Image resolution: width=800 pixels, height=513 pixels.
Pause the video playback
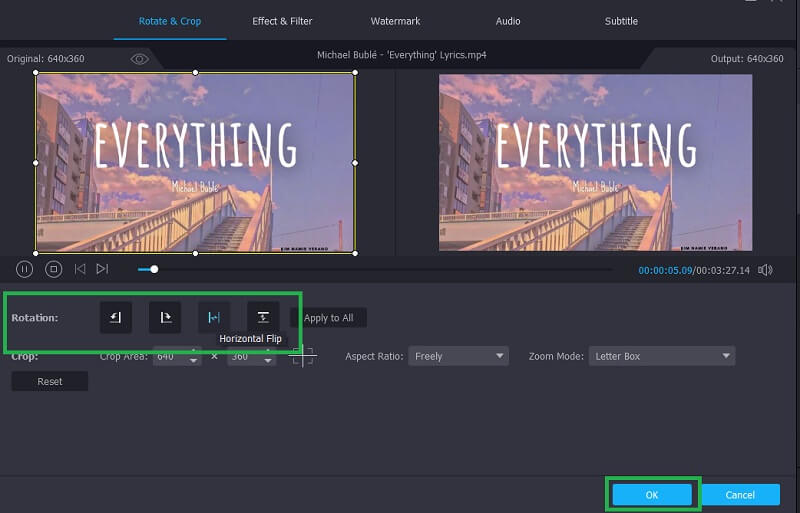pyautogui.click(x=25, y=269)
